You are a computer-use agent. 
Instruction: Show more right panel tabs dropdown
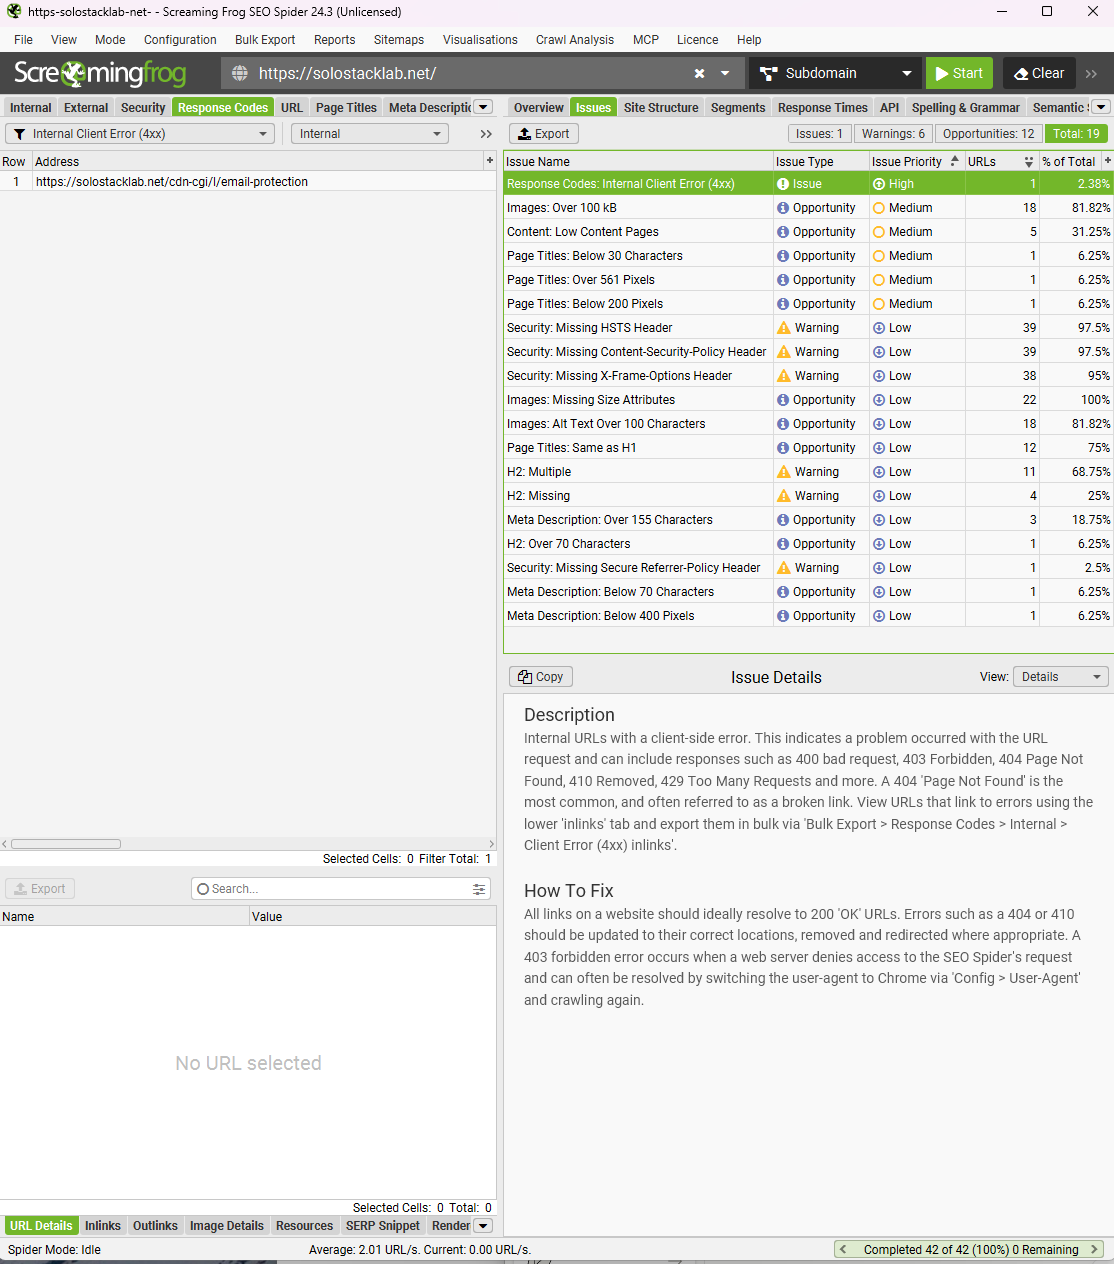(x=1101, y=107)
